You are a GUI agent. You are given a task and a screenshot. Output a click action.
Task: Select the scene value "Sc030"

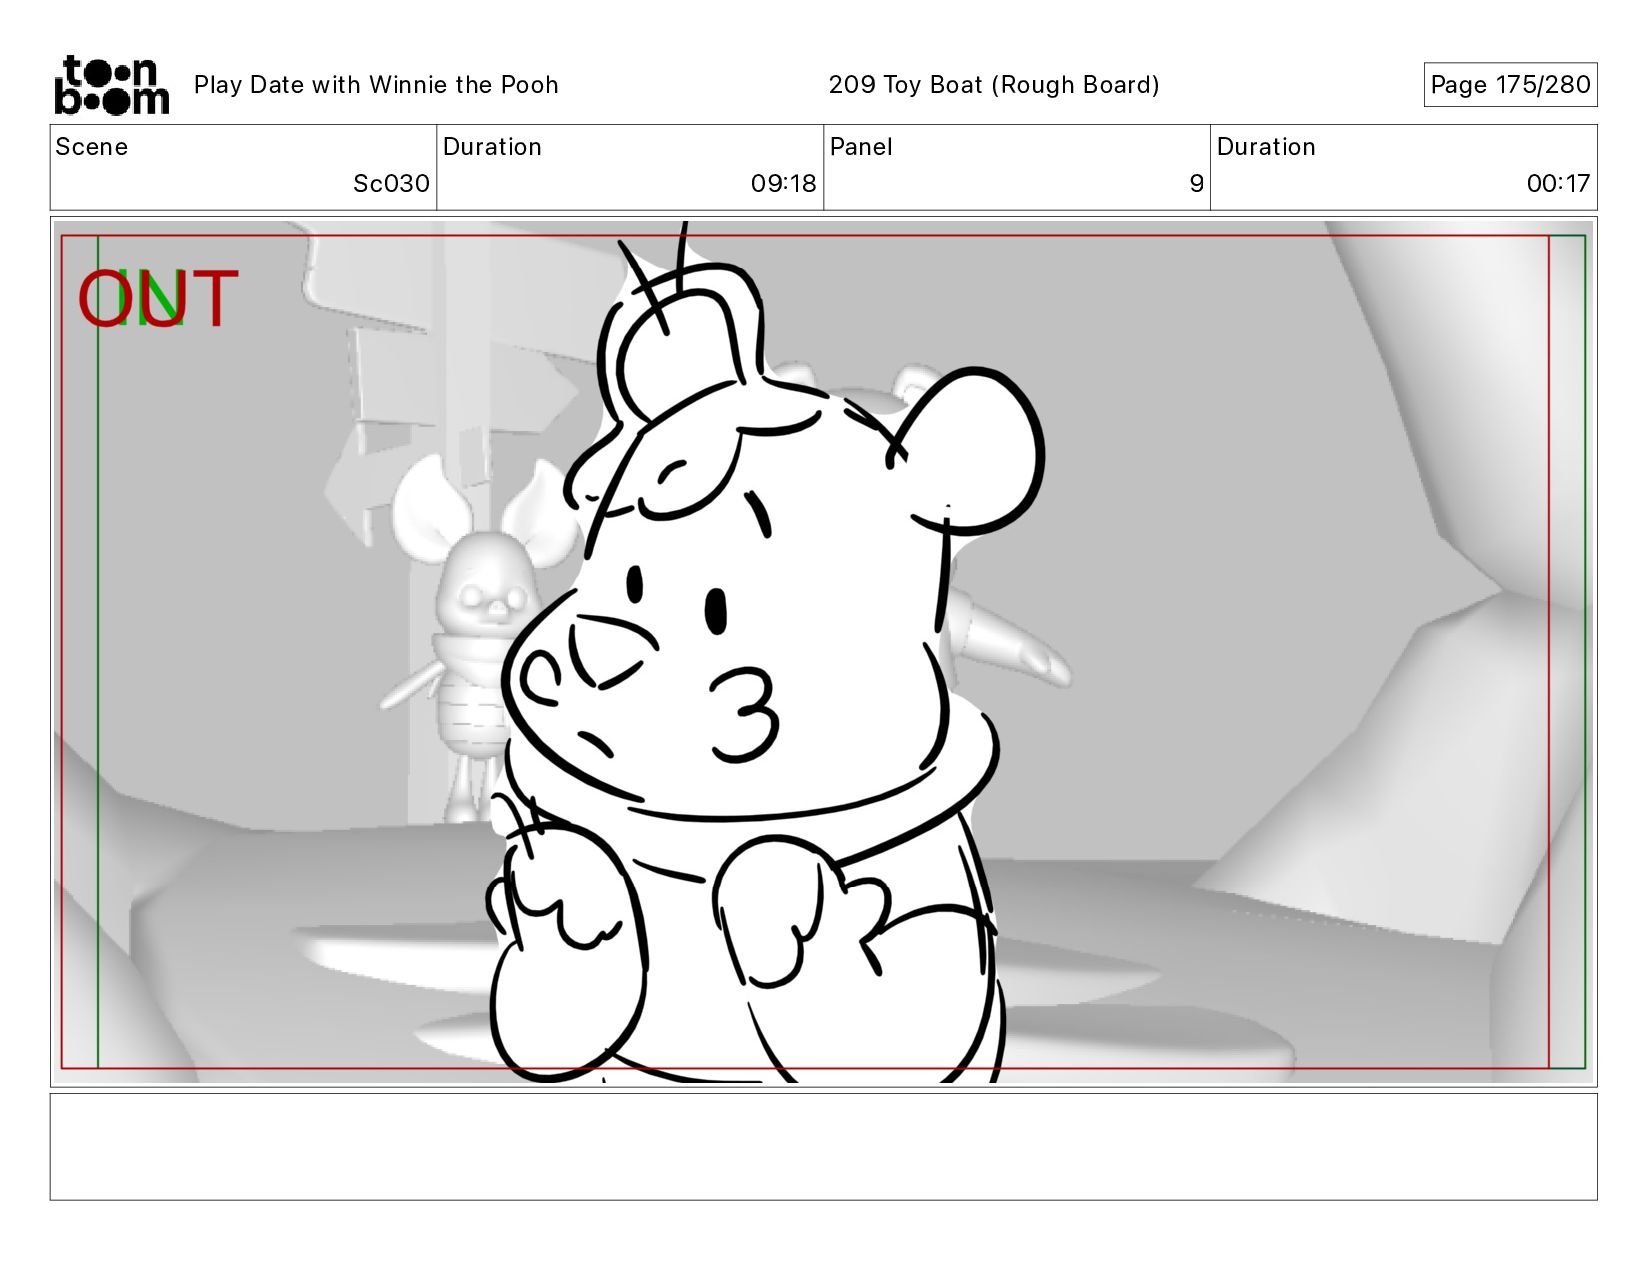391,184
